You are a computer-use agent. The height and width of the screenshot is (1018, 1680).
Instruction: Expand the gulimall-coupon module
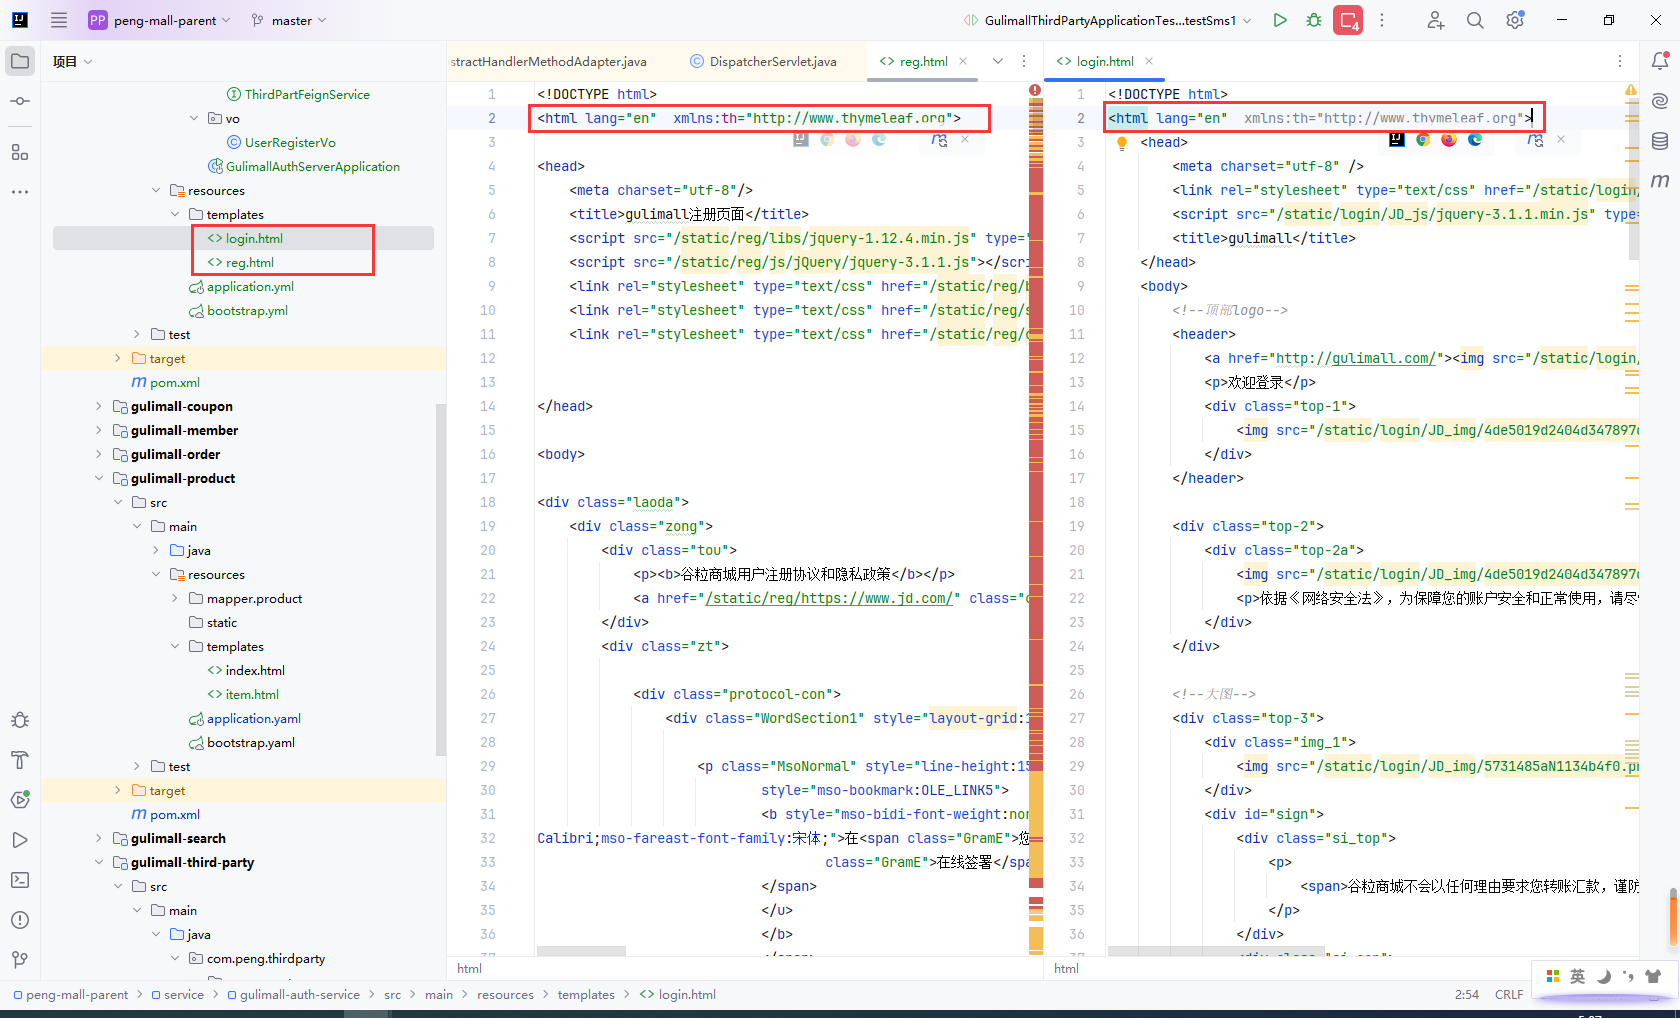tap(99, 406)
